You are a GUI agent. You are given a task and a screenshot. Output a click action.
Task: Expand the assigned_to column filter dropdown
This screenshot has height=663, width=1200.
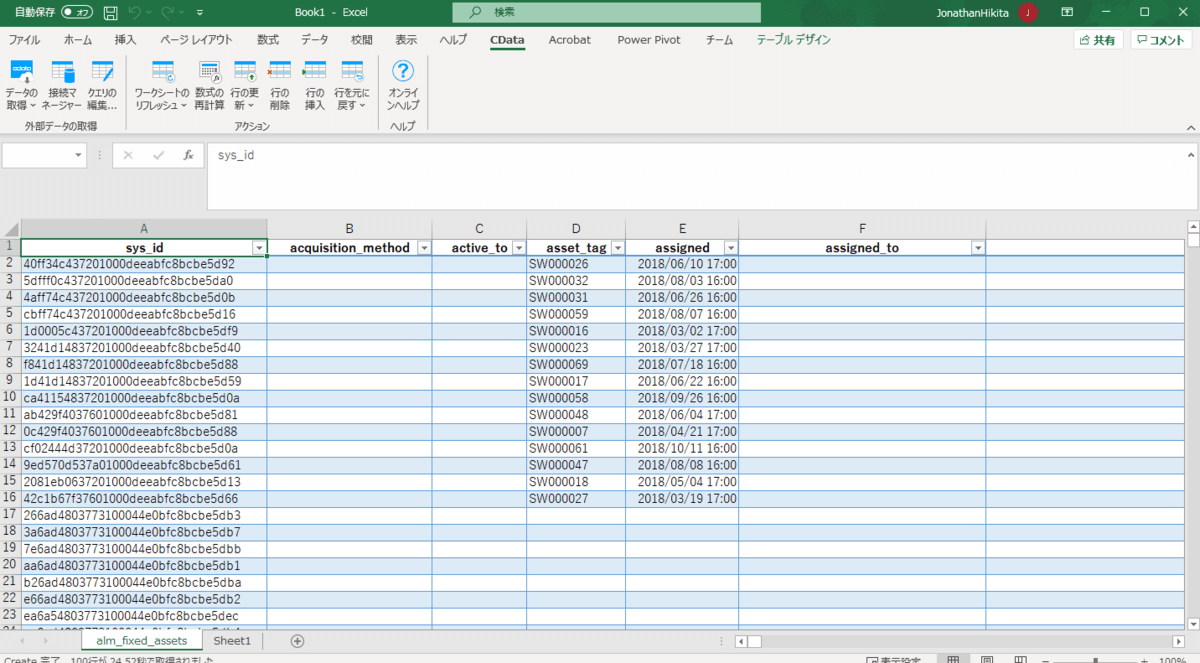(x=977, y=248)
